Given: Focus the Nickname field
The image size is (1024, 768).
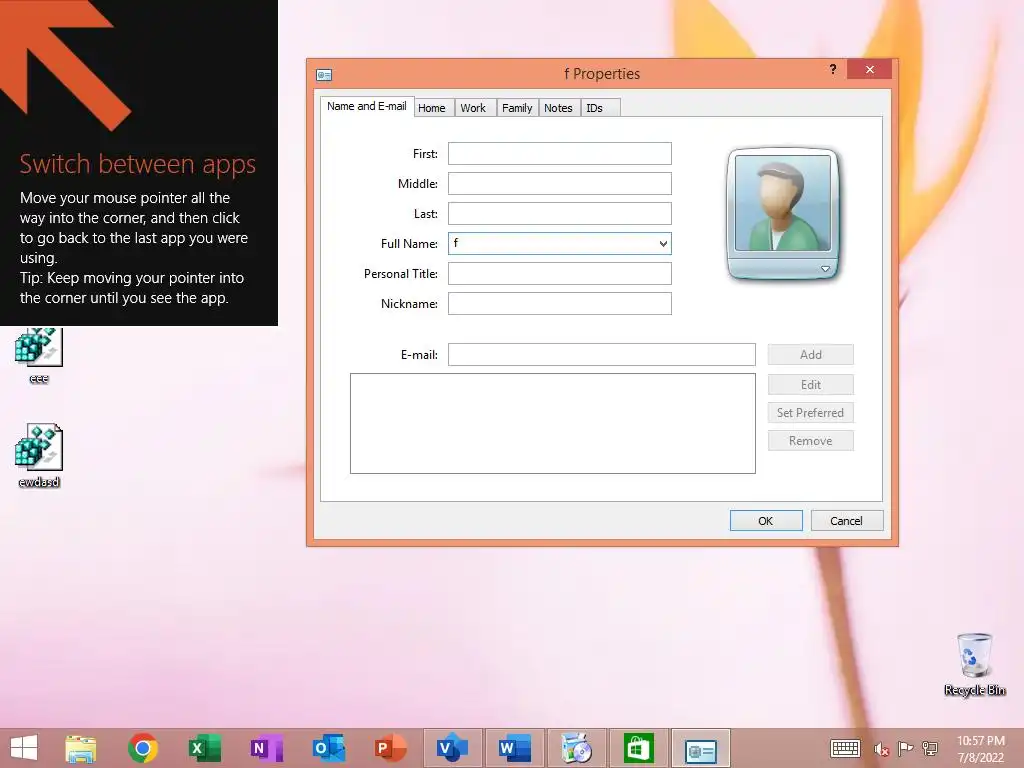Looking at the screenshot, I should pos(560,304).
